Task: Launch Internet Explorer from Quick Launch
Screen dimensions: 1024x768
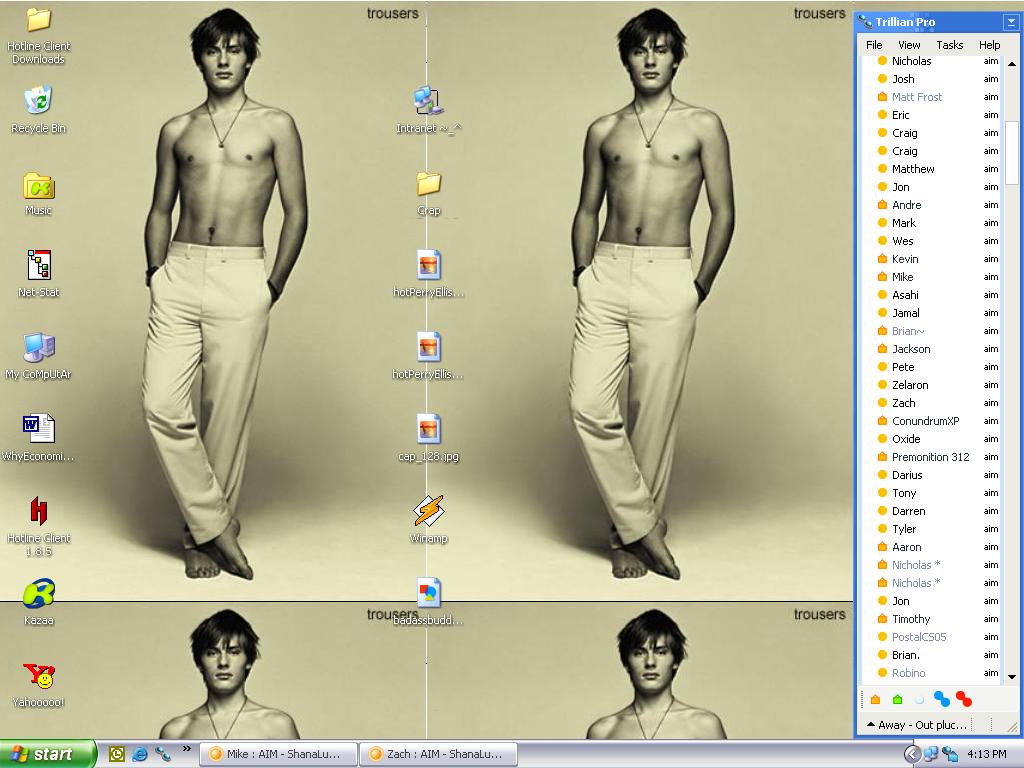Action: click(x=140, y=754)
